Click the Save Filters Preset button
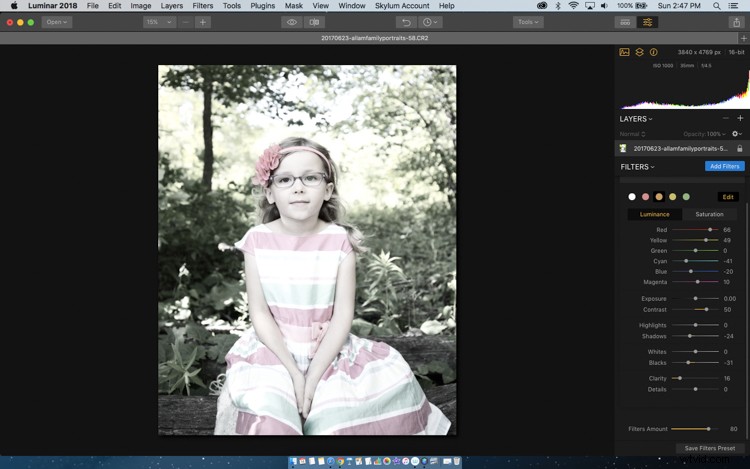This screenshot has height=469, width=750. (710, 448)
